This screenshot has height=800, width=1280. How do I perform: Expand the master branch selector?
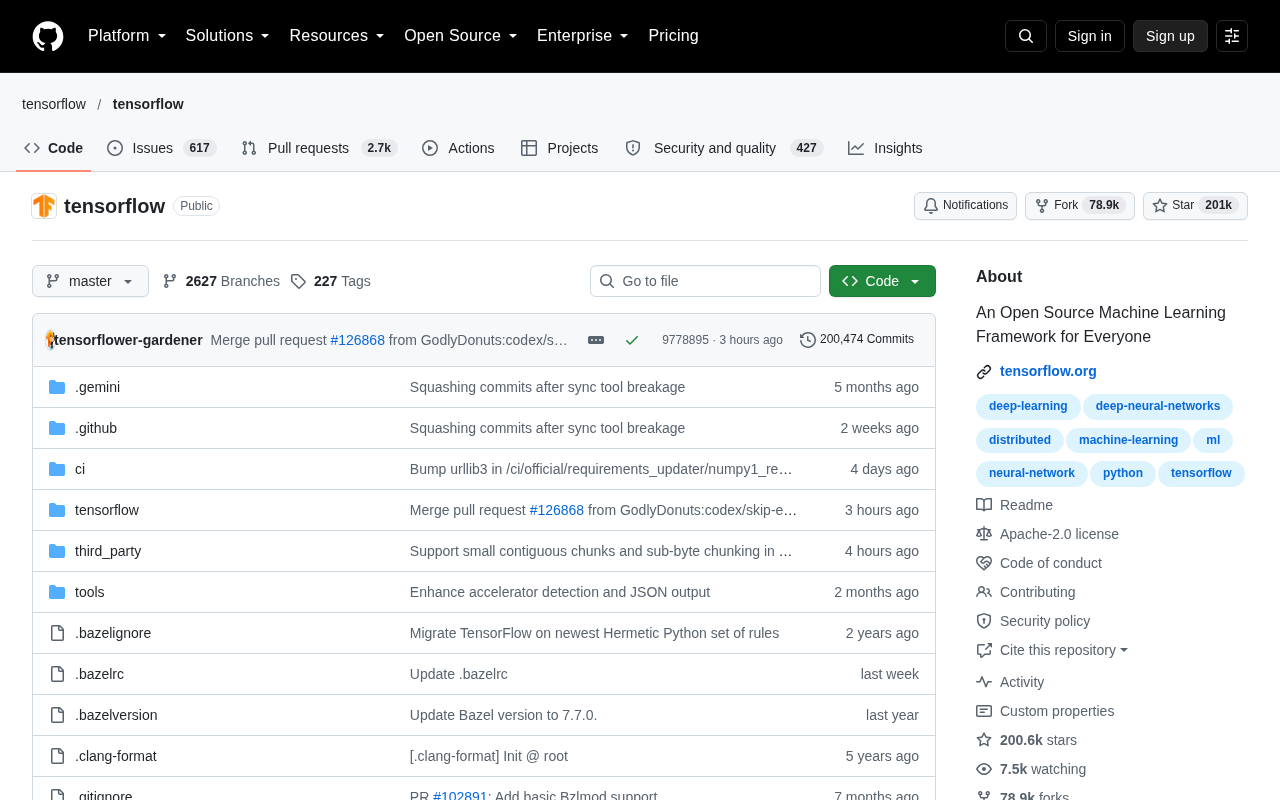pyautogui.click(x=90, y=281)
